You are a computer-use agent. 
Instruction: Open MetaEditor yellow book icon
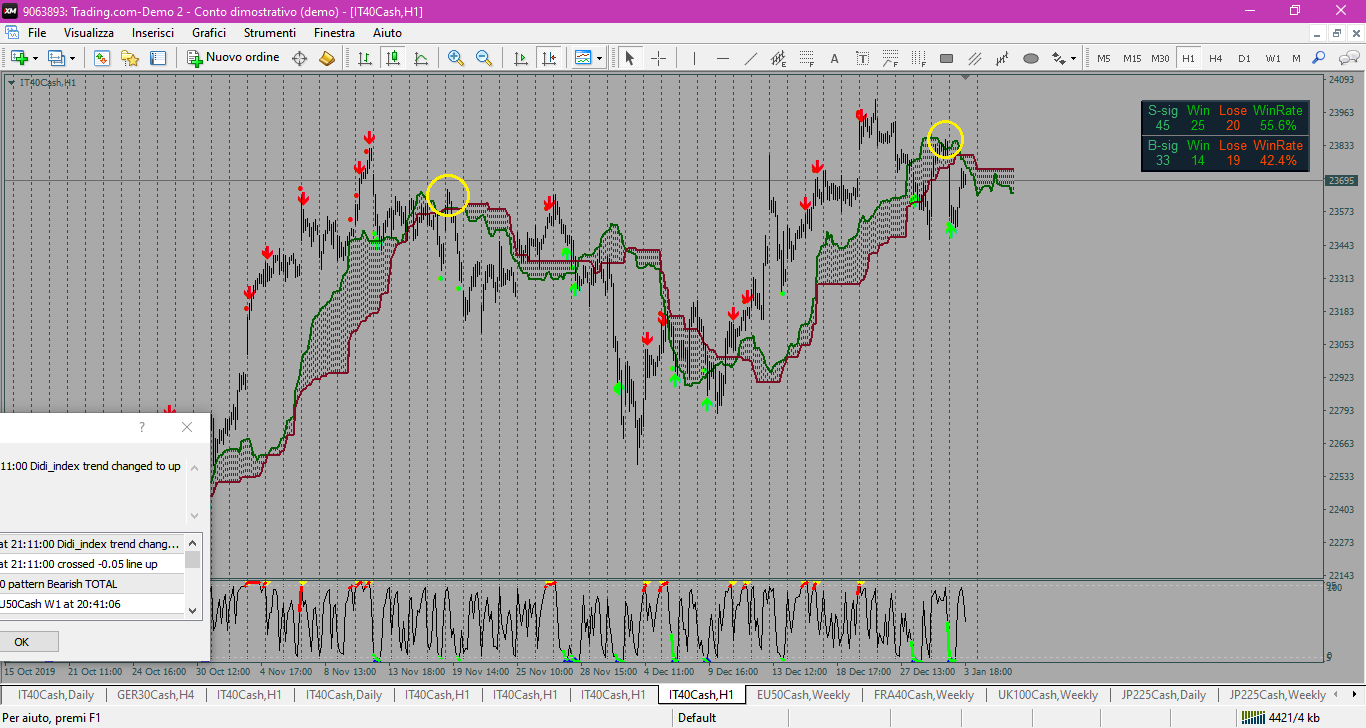pos(327,58)
